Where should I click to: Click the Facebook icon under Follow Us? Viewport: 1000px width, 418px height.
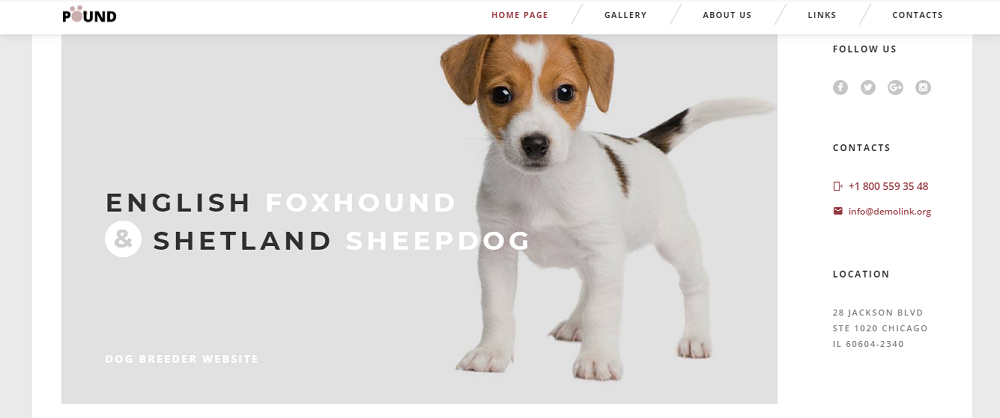point(840,87)
